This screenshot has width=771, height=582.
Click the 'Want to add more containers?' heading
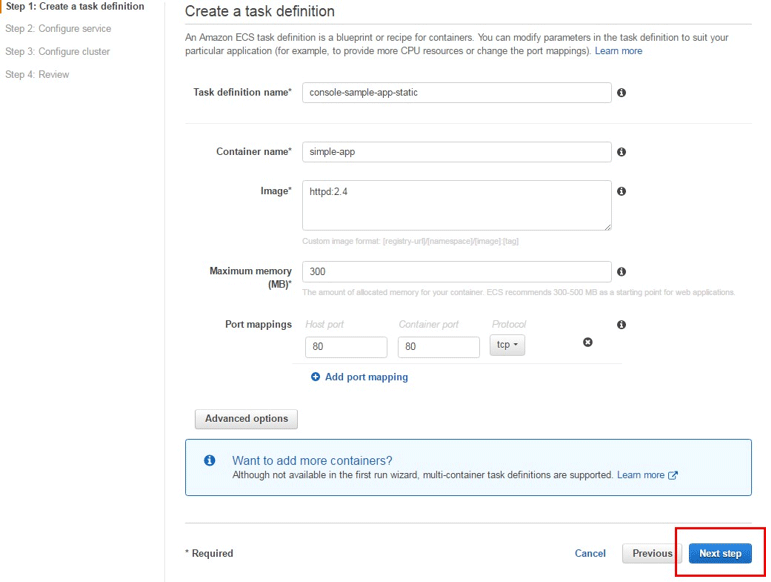coord(312,461)
